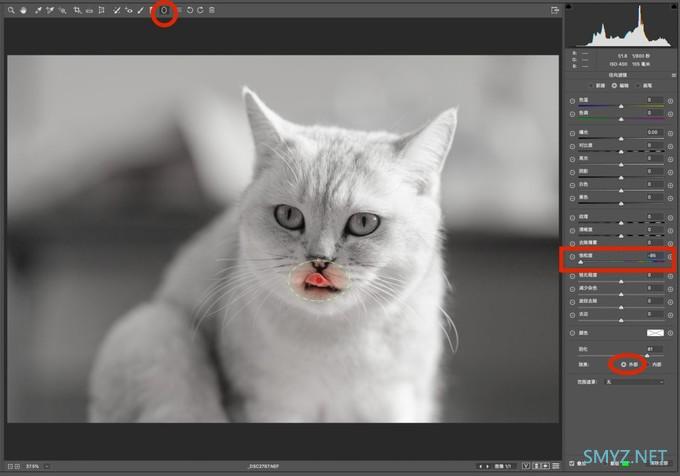Click the Temperature slider handle

pyautogui.click(x=621, y=106)
